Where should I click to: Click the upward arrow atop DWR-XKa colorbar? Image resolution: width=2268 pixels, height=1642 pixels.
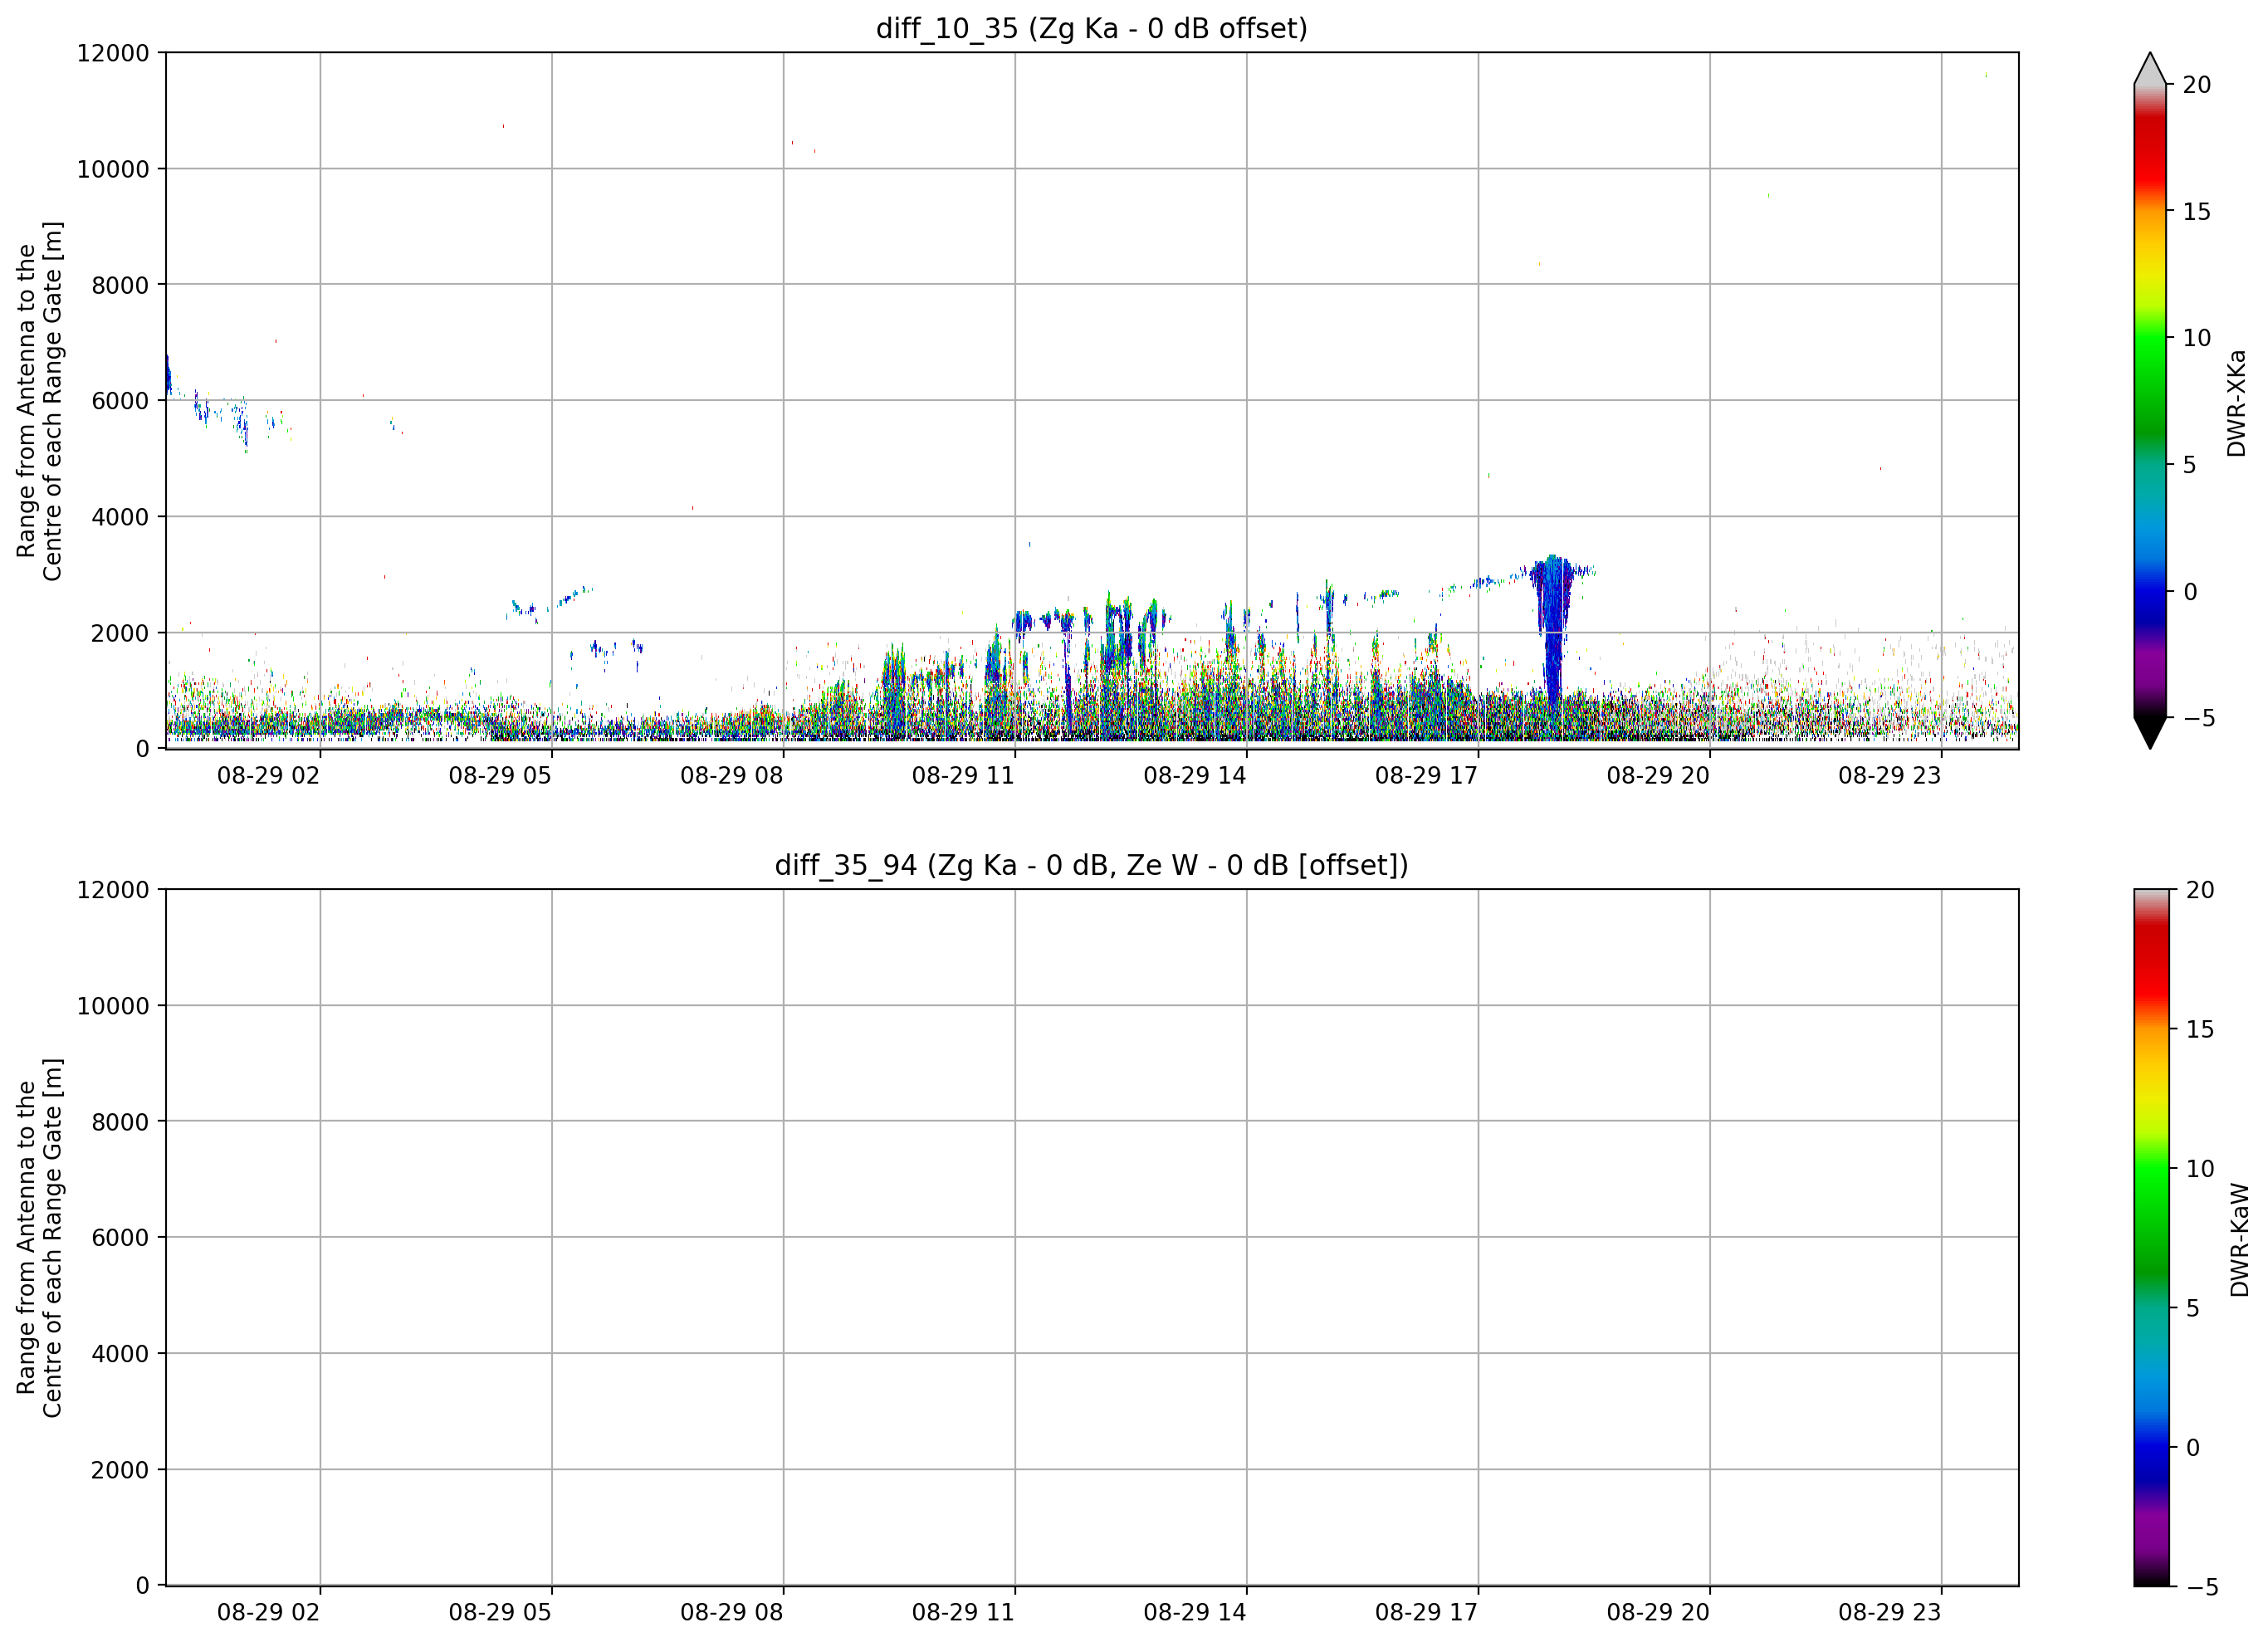point(2149,68)
